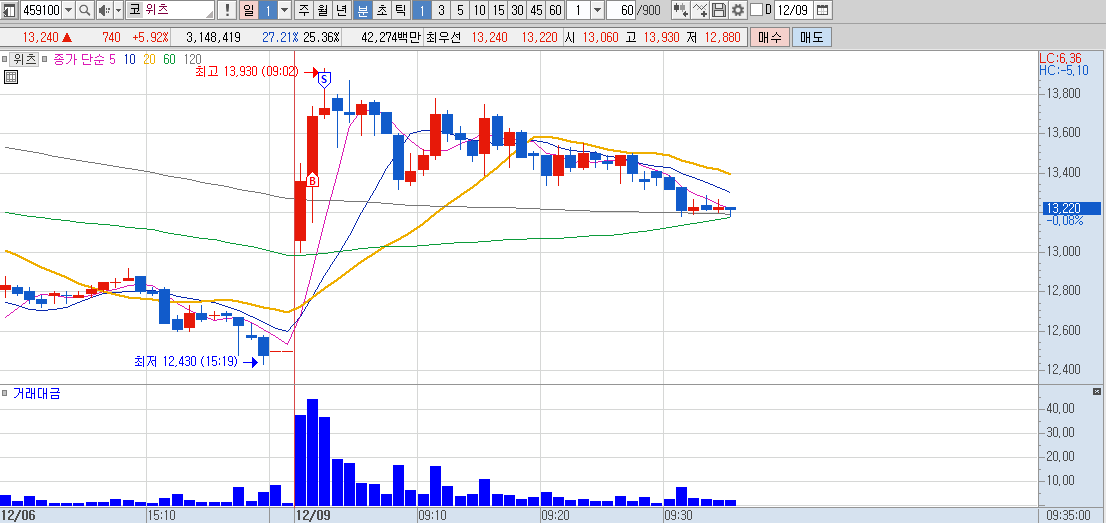This screenshot has height=523, width=1106.
Task: Open the calendar date picker icon
Action: pos(823,10)
